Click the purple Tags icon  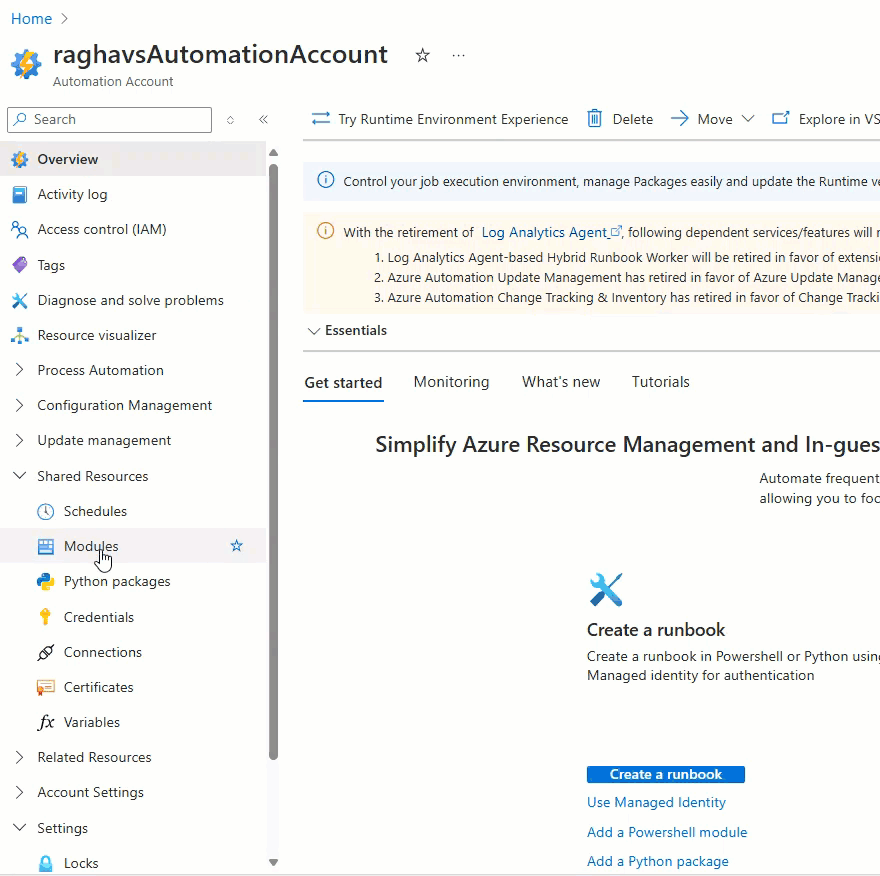pyautogui.click(x=20, y=265)
